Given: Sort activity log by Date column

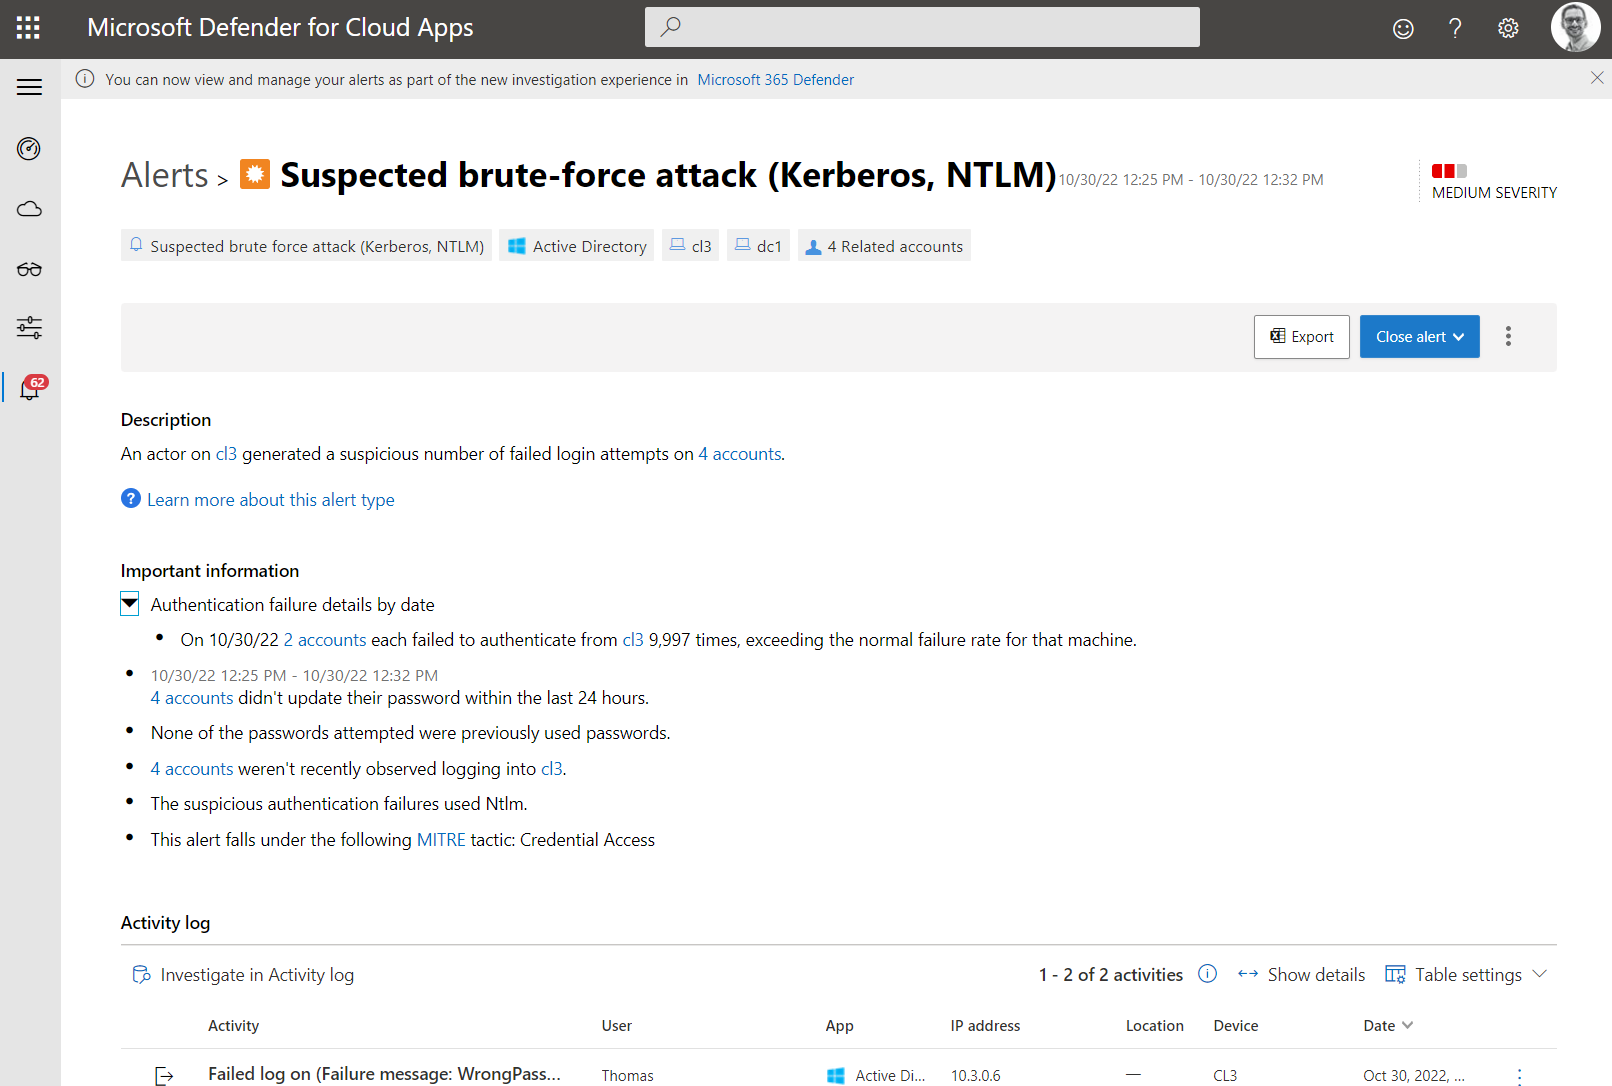Looking at the screenshot, I should click(1388, 1026).
